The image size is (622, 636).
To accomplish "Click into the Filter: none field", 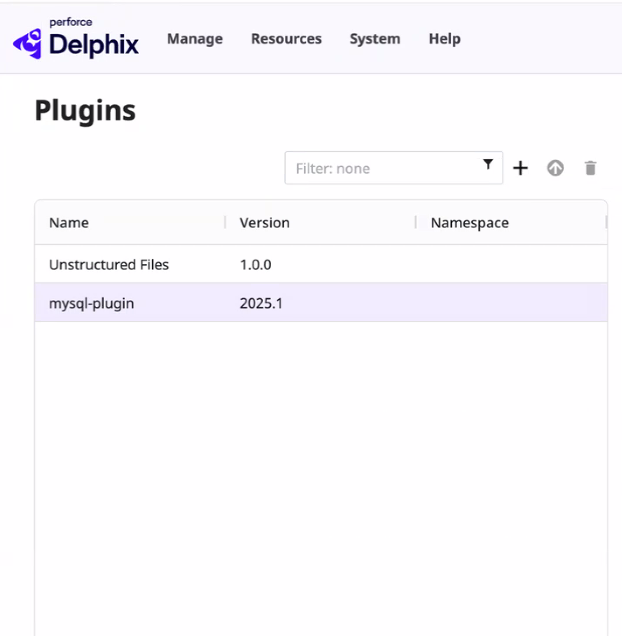I will coord(380,168).
